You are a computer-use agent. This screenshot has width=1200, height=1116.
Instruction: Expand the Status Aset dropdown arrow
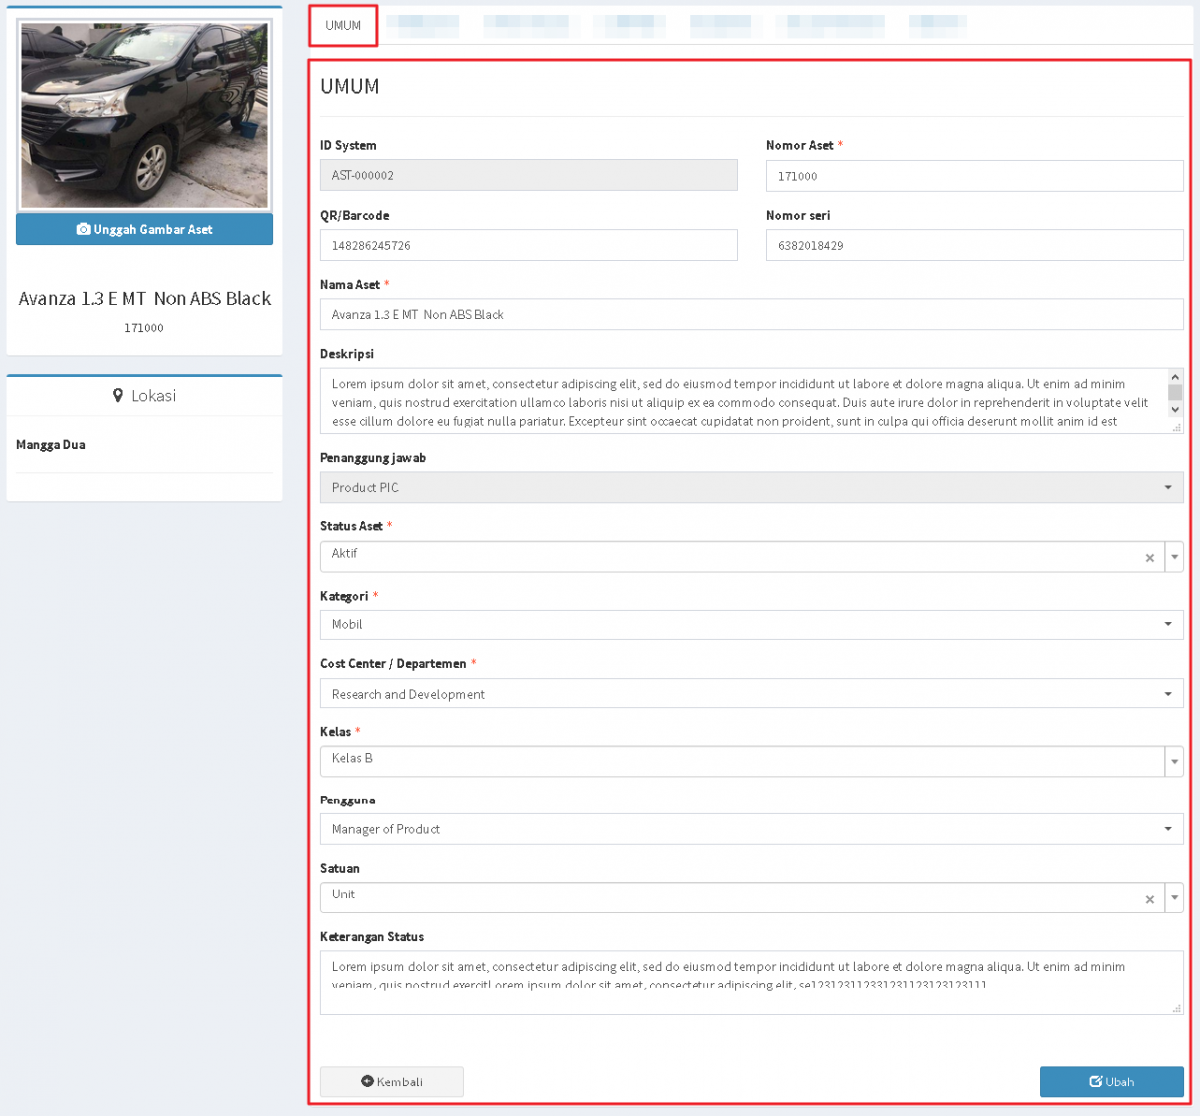click(1174, 557)
